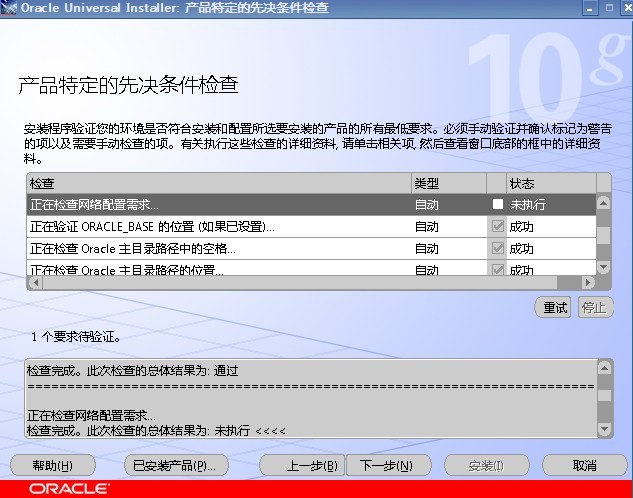This screenshot has height=498, width=633.
Task: Click the 停止 stop button
Action: pyautogui.click(x=595, y=308)
